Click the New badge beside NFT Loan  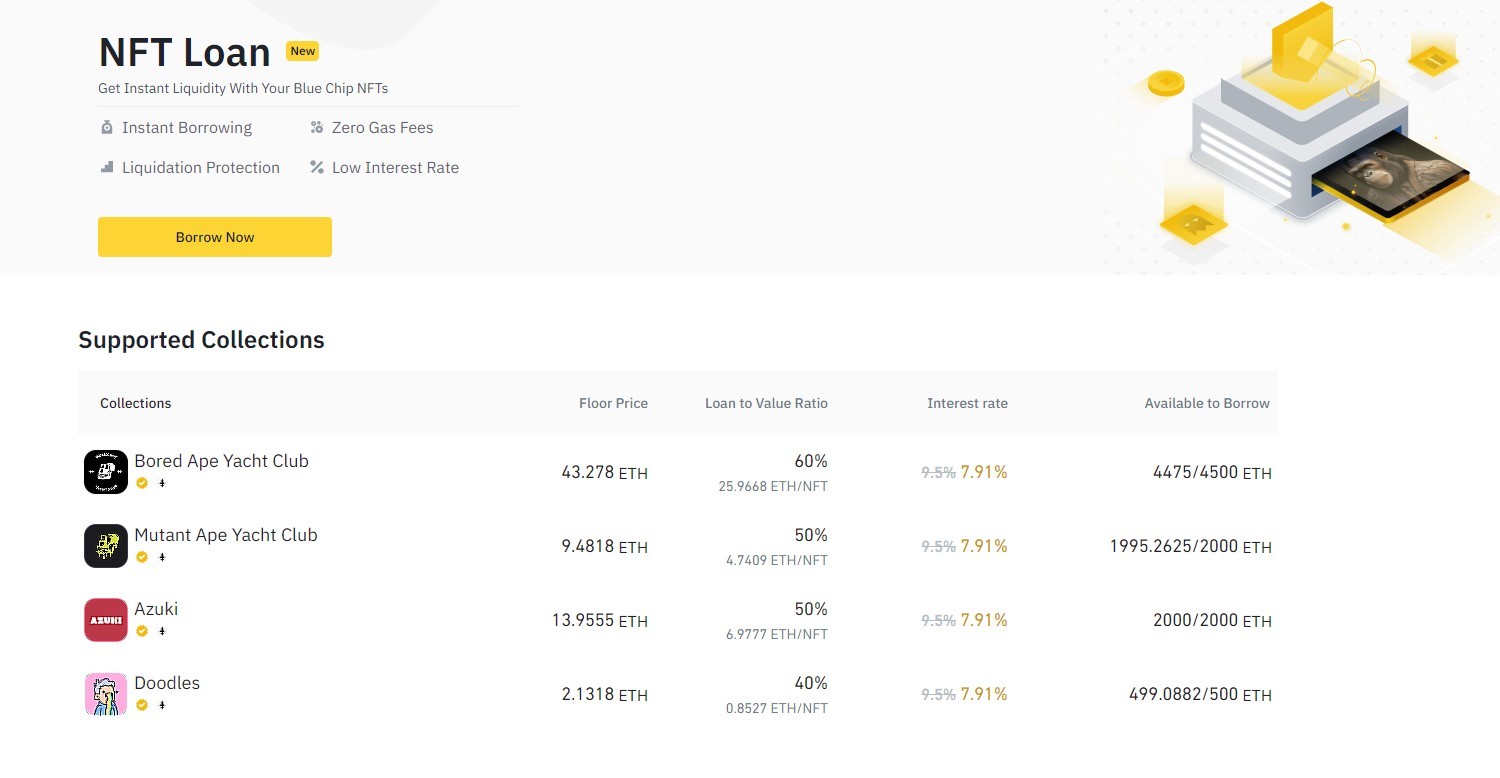(303, 51)
